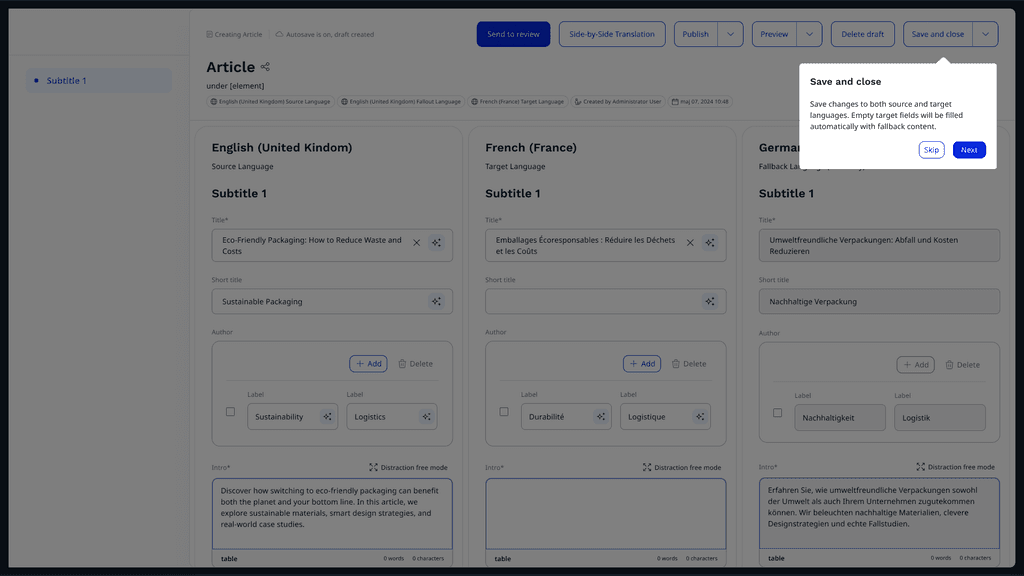Click the AI sparkle icon in French title field
1024x576 pixels.
[x=710, y=243]
